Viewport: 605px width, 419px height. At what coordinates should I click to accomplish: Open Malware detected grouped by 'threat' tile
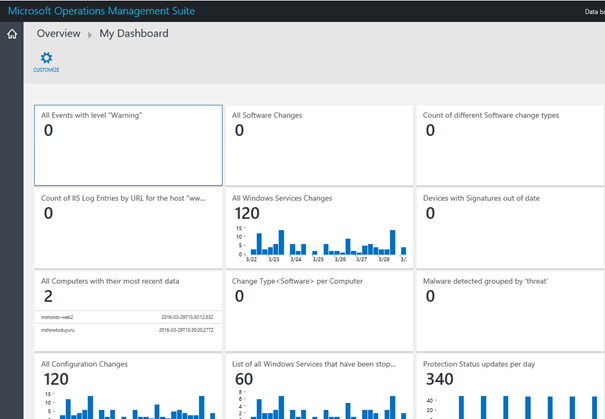click(510, 311)
